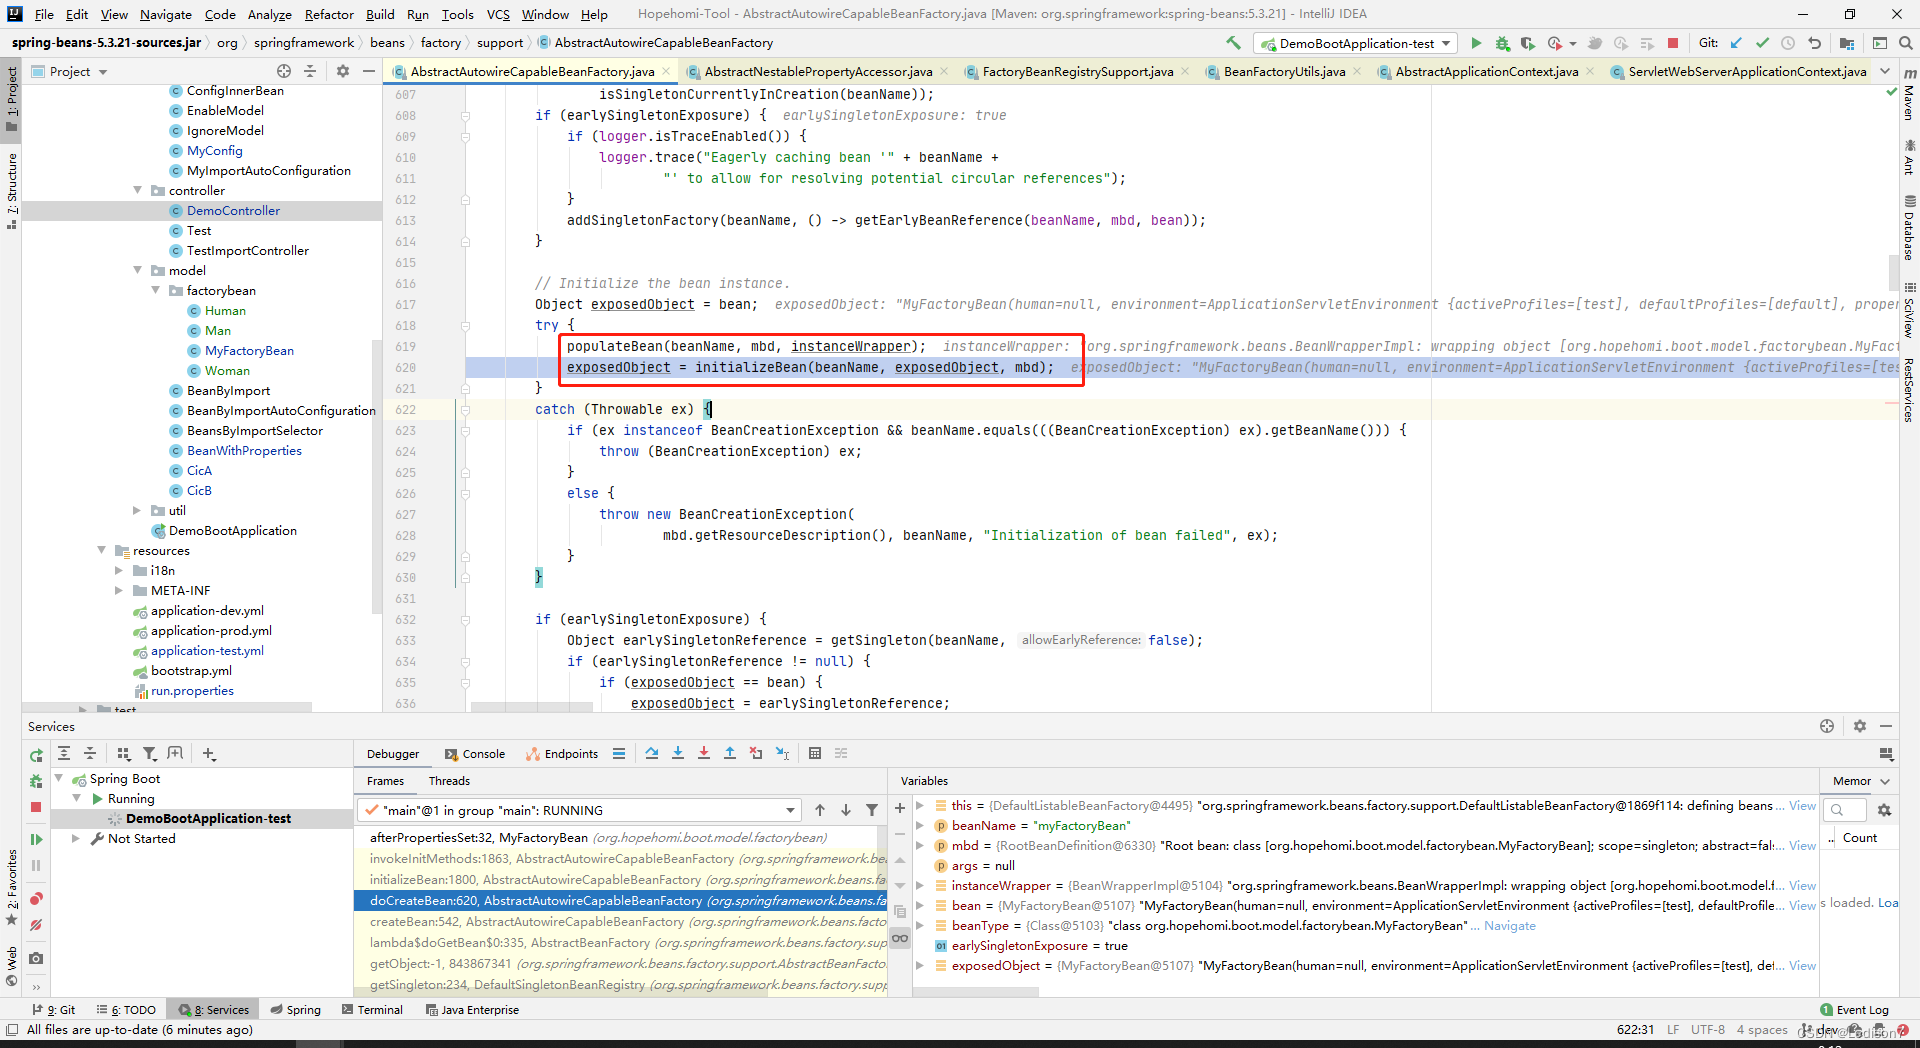Rollback changes with Git revert arrow
Screen dimensions: 1920x1048
(x=1814, y=43)
